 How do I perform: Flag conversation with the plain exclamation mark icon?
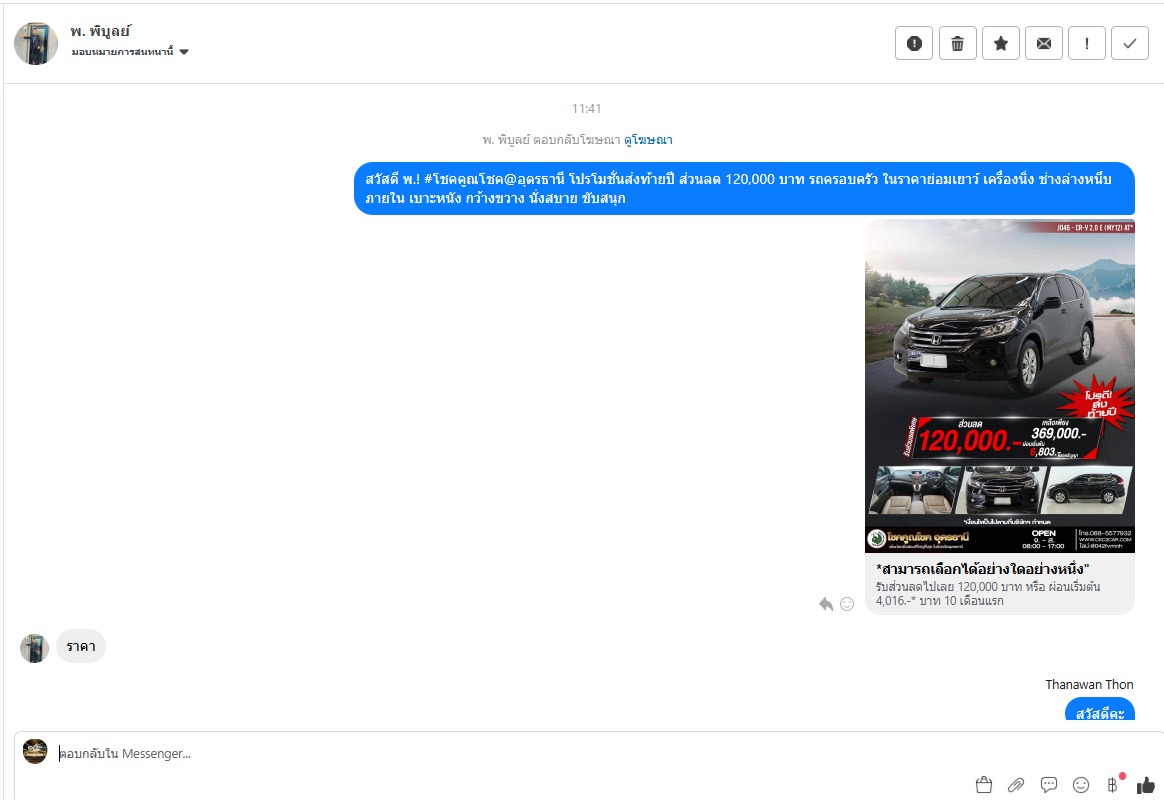coord(1087,43)
